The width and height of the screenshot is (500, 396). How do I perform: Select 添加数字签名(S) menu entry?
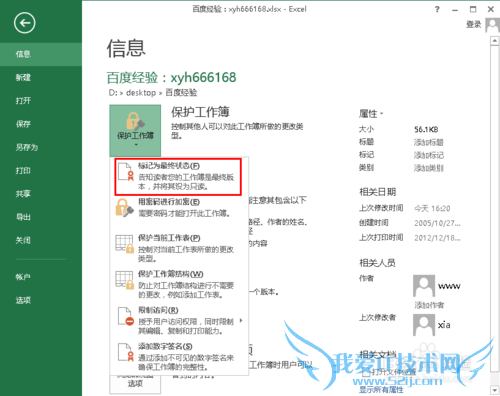point(179,357)
